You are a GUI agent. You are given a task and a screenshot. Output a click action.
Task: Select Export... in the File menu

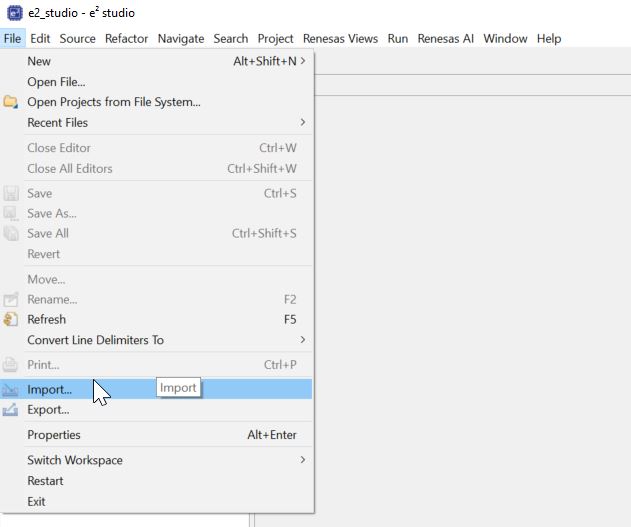pyautogui.click(x=156, y=410)
